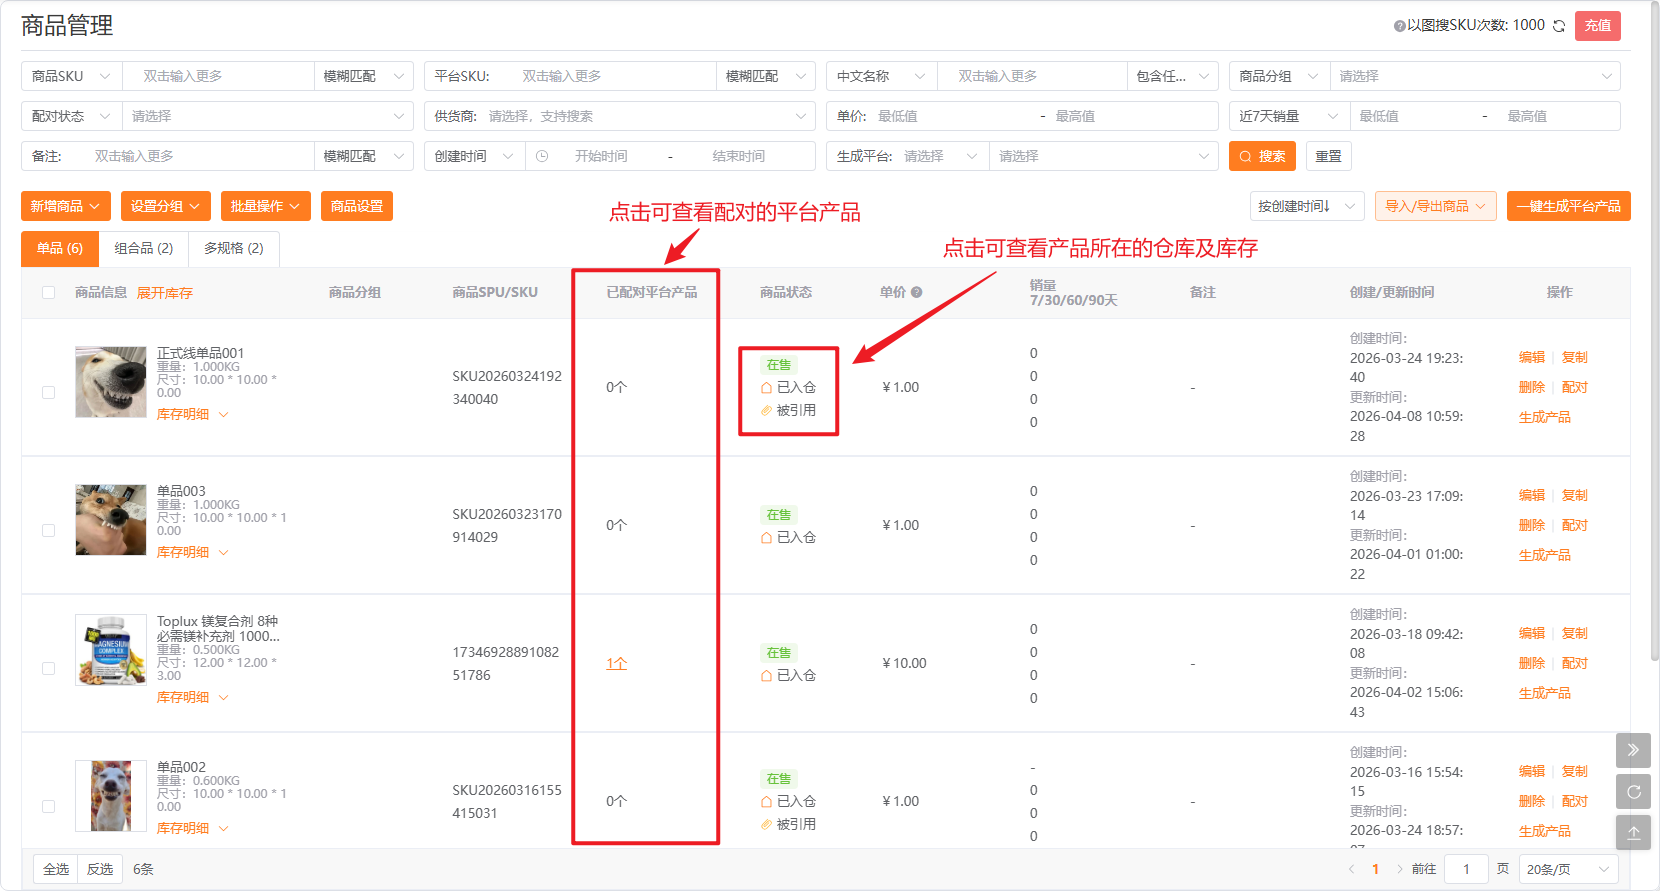The height and width of the screenshot is (891, 1660).
Task: Switch to 单品 (6) tab
Action: coord(60,248)
